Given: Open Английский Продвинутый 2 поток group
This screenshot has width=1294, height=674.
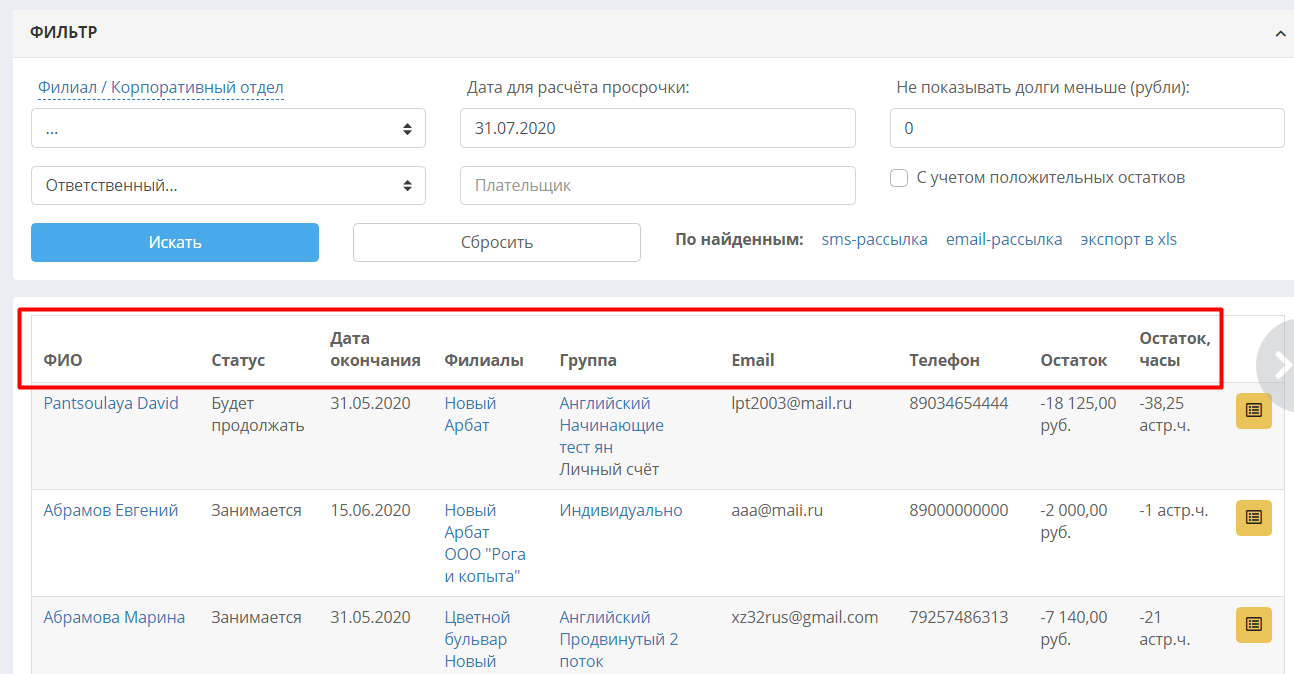Looking at the screenshot, I should coord(619,639).
